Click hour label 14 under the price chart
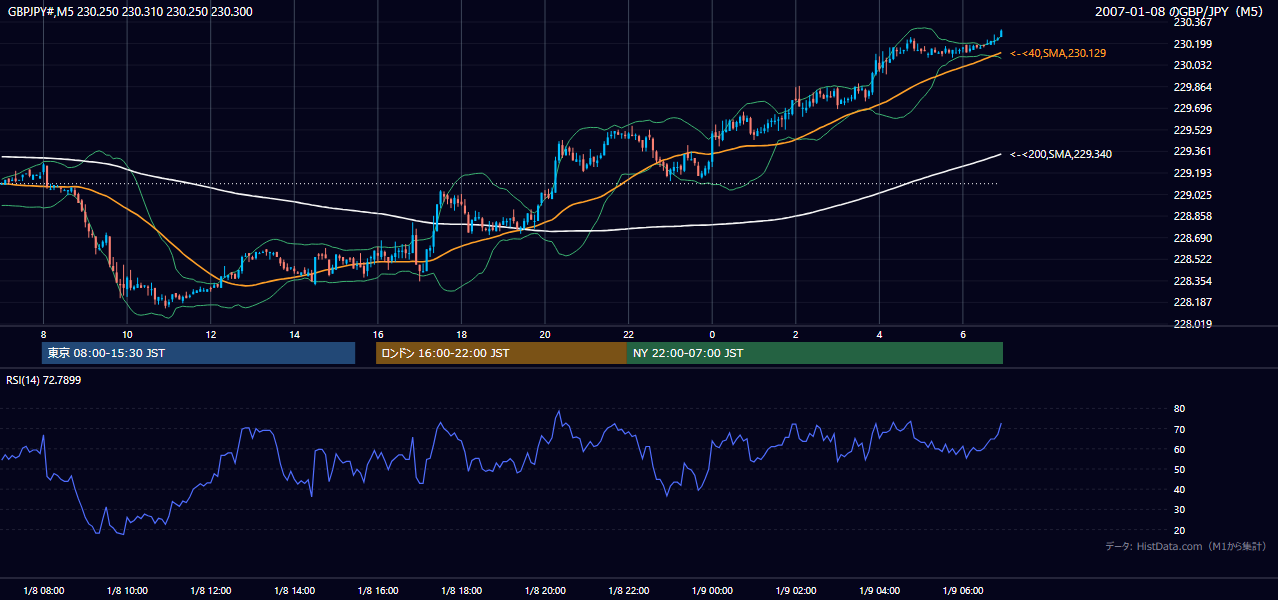 294,334
